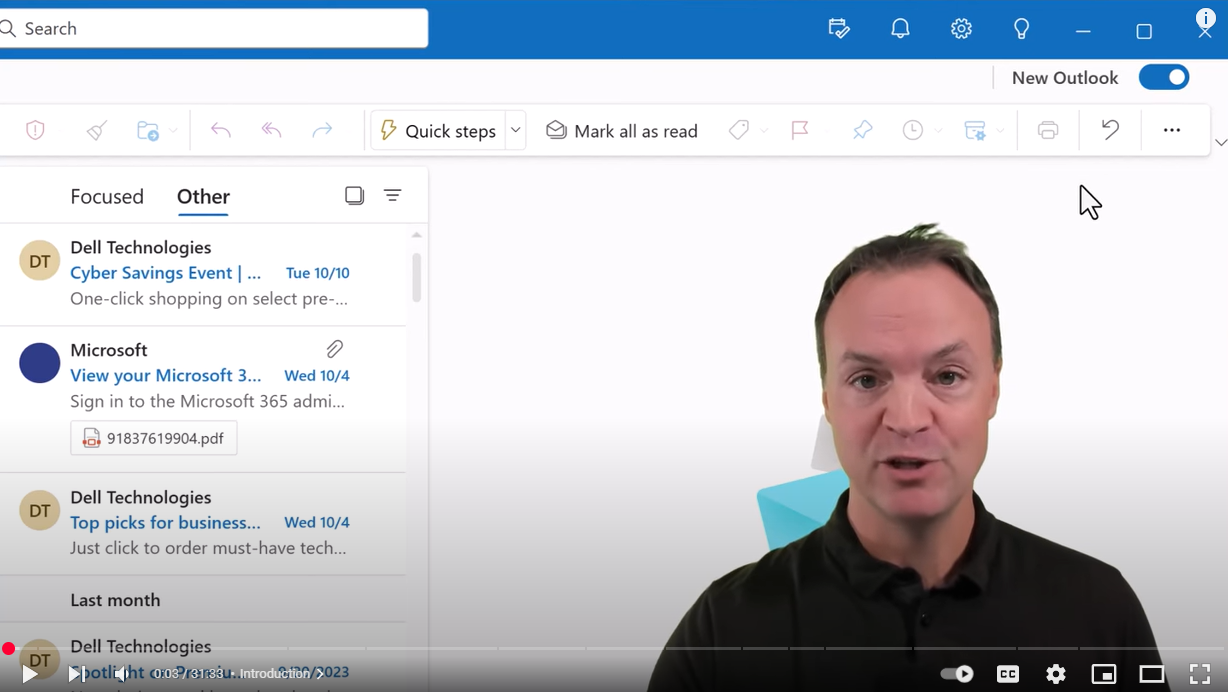
Task: Expand the Quick steps dropdown arrow
Action: pos(516,130)
